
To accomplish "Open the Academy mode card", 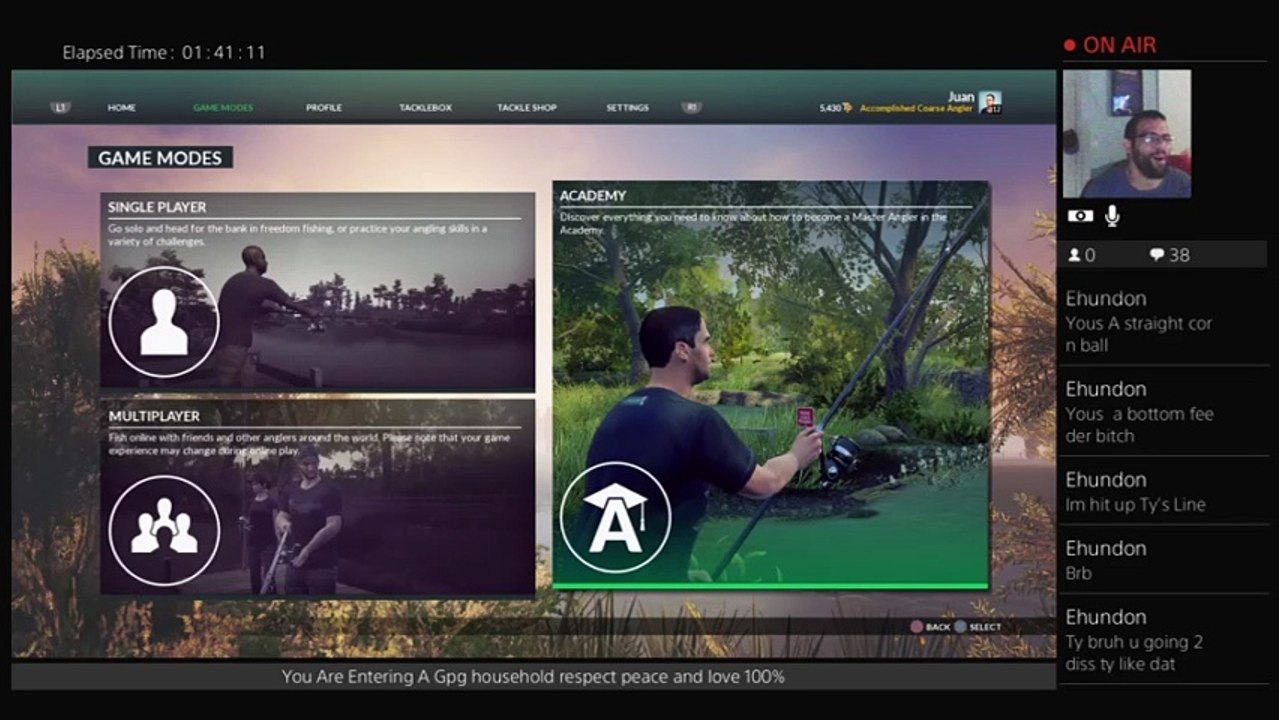I will [x=771, y=385].
